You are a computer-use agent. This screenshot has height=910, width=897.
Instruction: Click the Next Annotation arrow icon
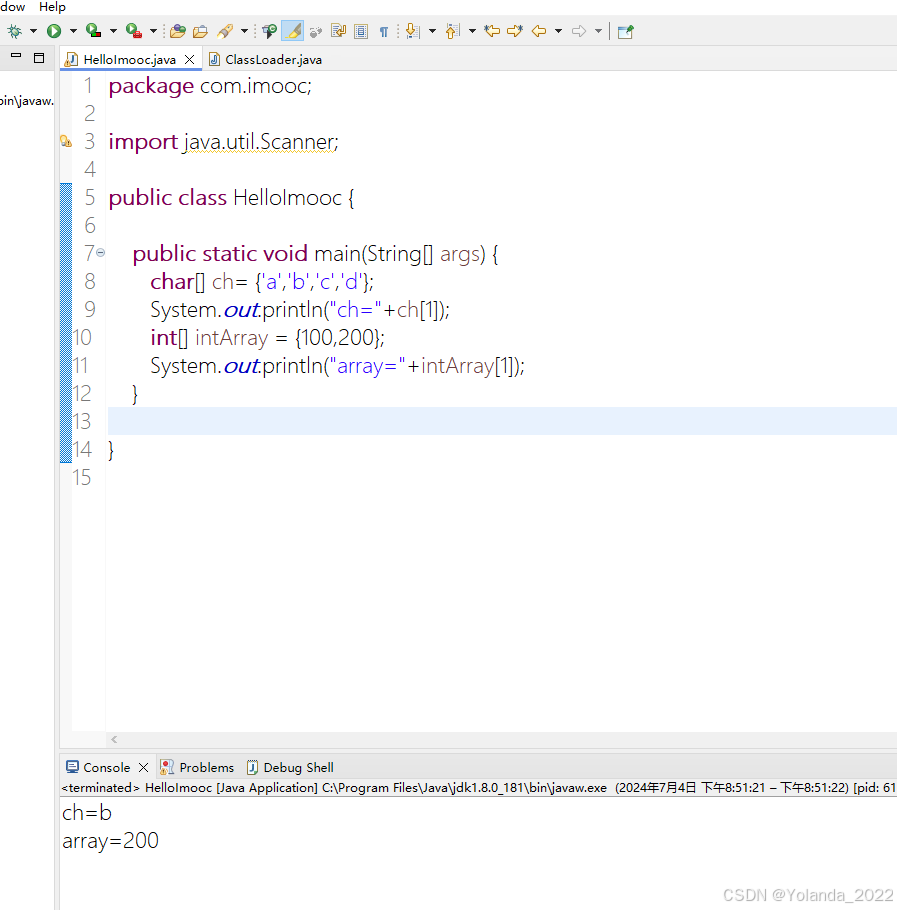pyautogui.click(x=413, y=31)
